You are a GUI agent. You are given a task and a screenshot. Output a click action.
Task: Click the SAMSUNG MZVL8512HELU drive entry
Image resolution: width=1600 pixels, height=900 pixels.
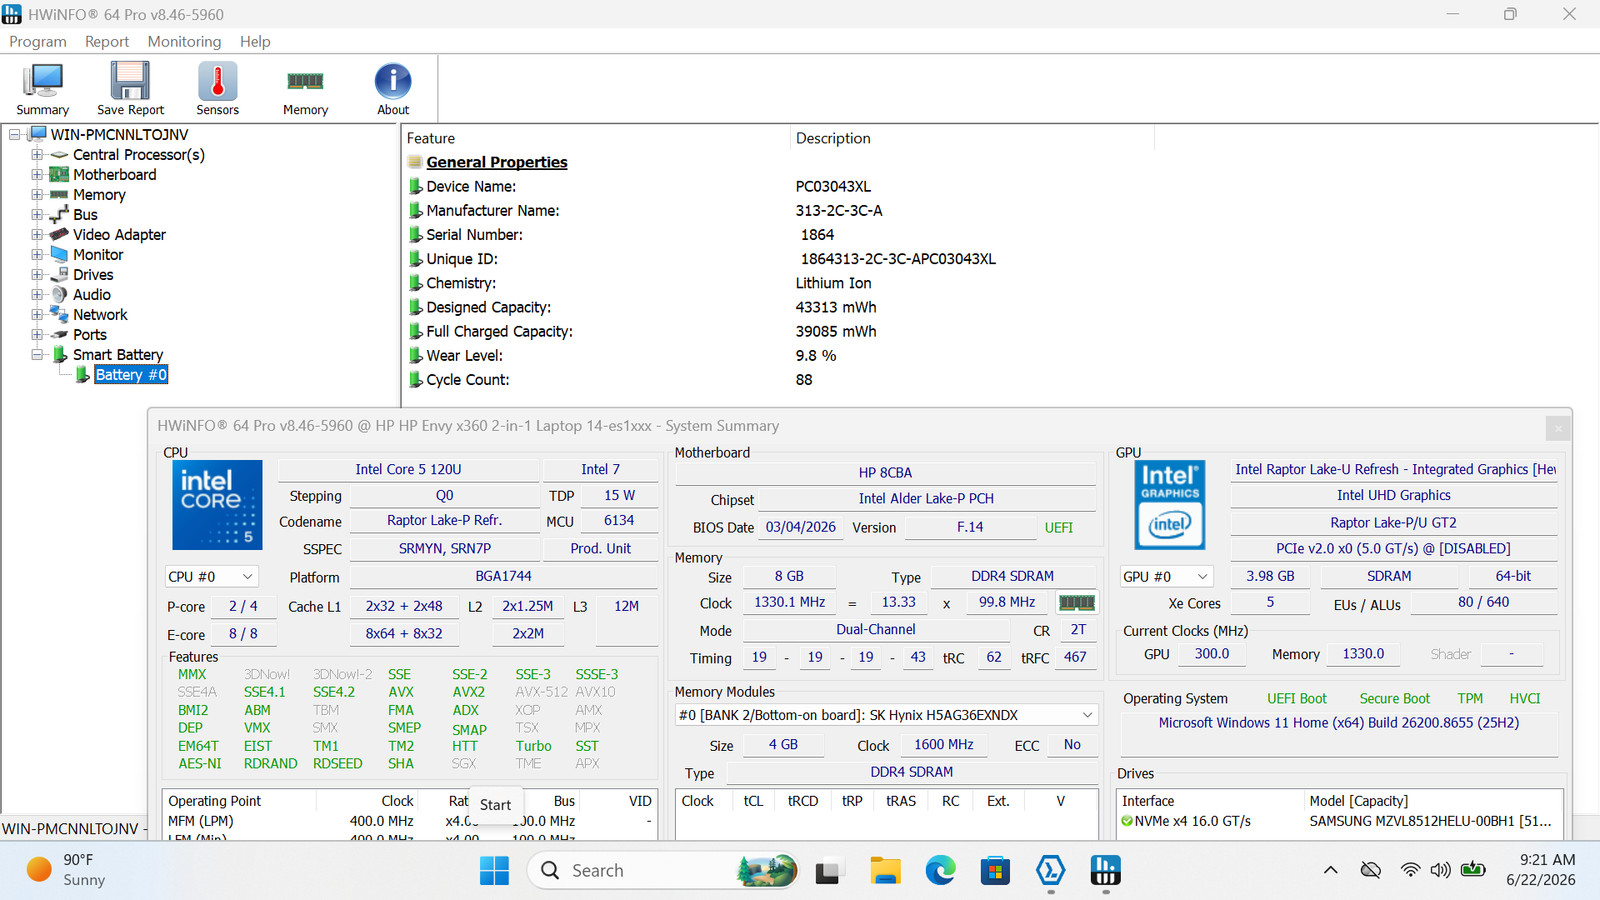[1430, 821]
